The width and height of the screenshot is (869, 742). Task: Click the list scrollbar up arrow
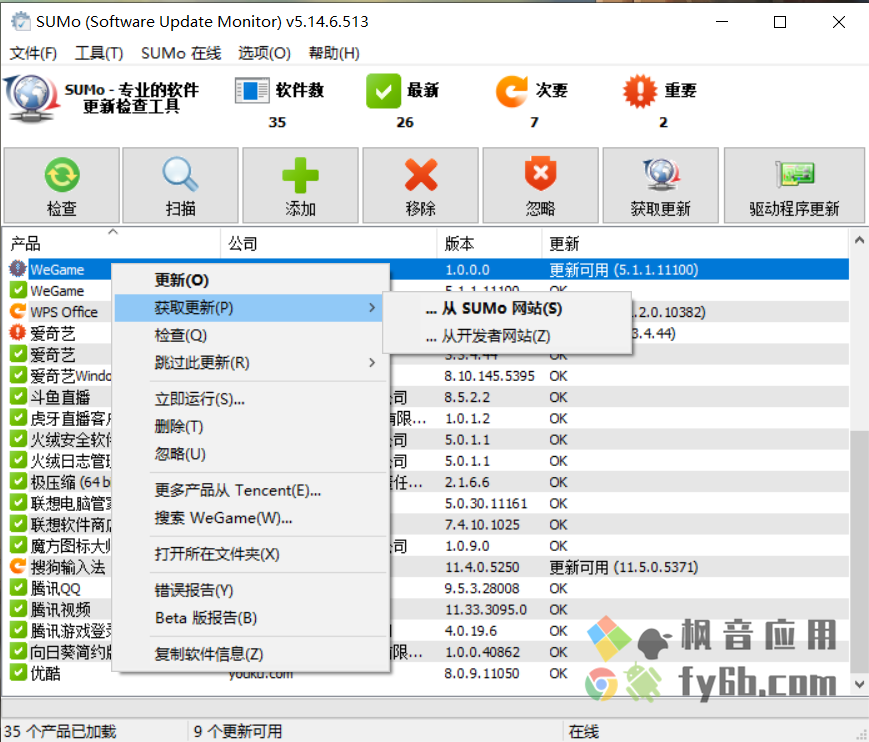pyautogui.click(x=858, y=240)
